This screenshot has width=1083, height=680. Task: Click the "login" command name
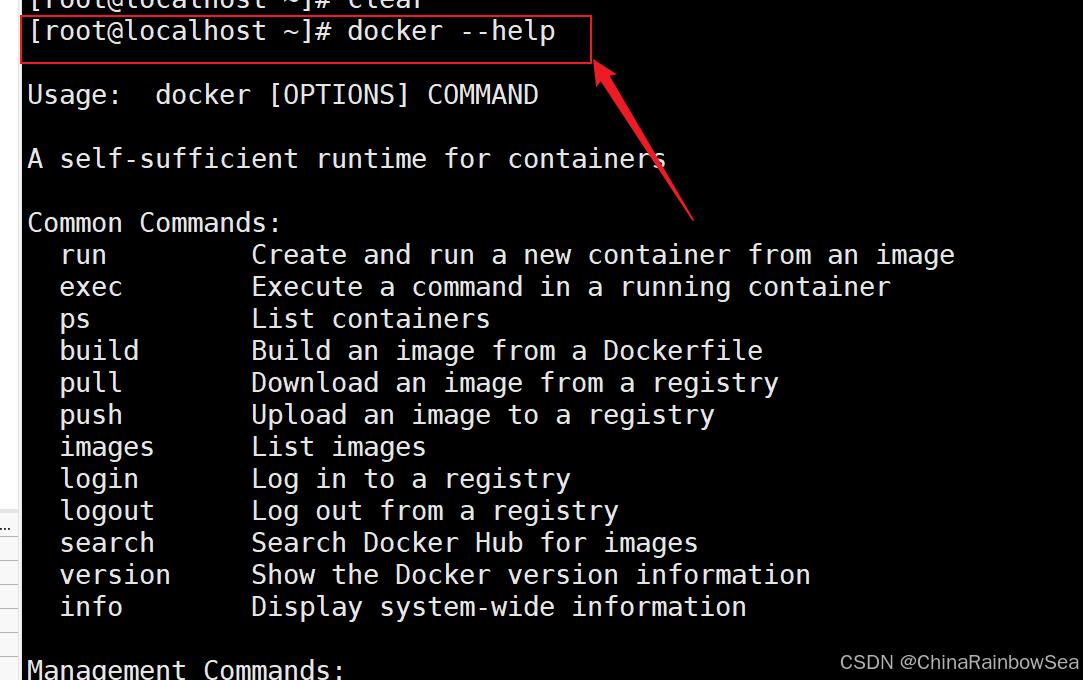(x=99, y=479)
